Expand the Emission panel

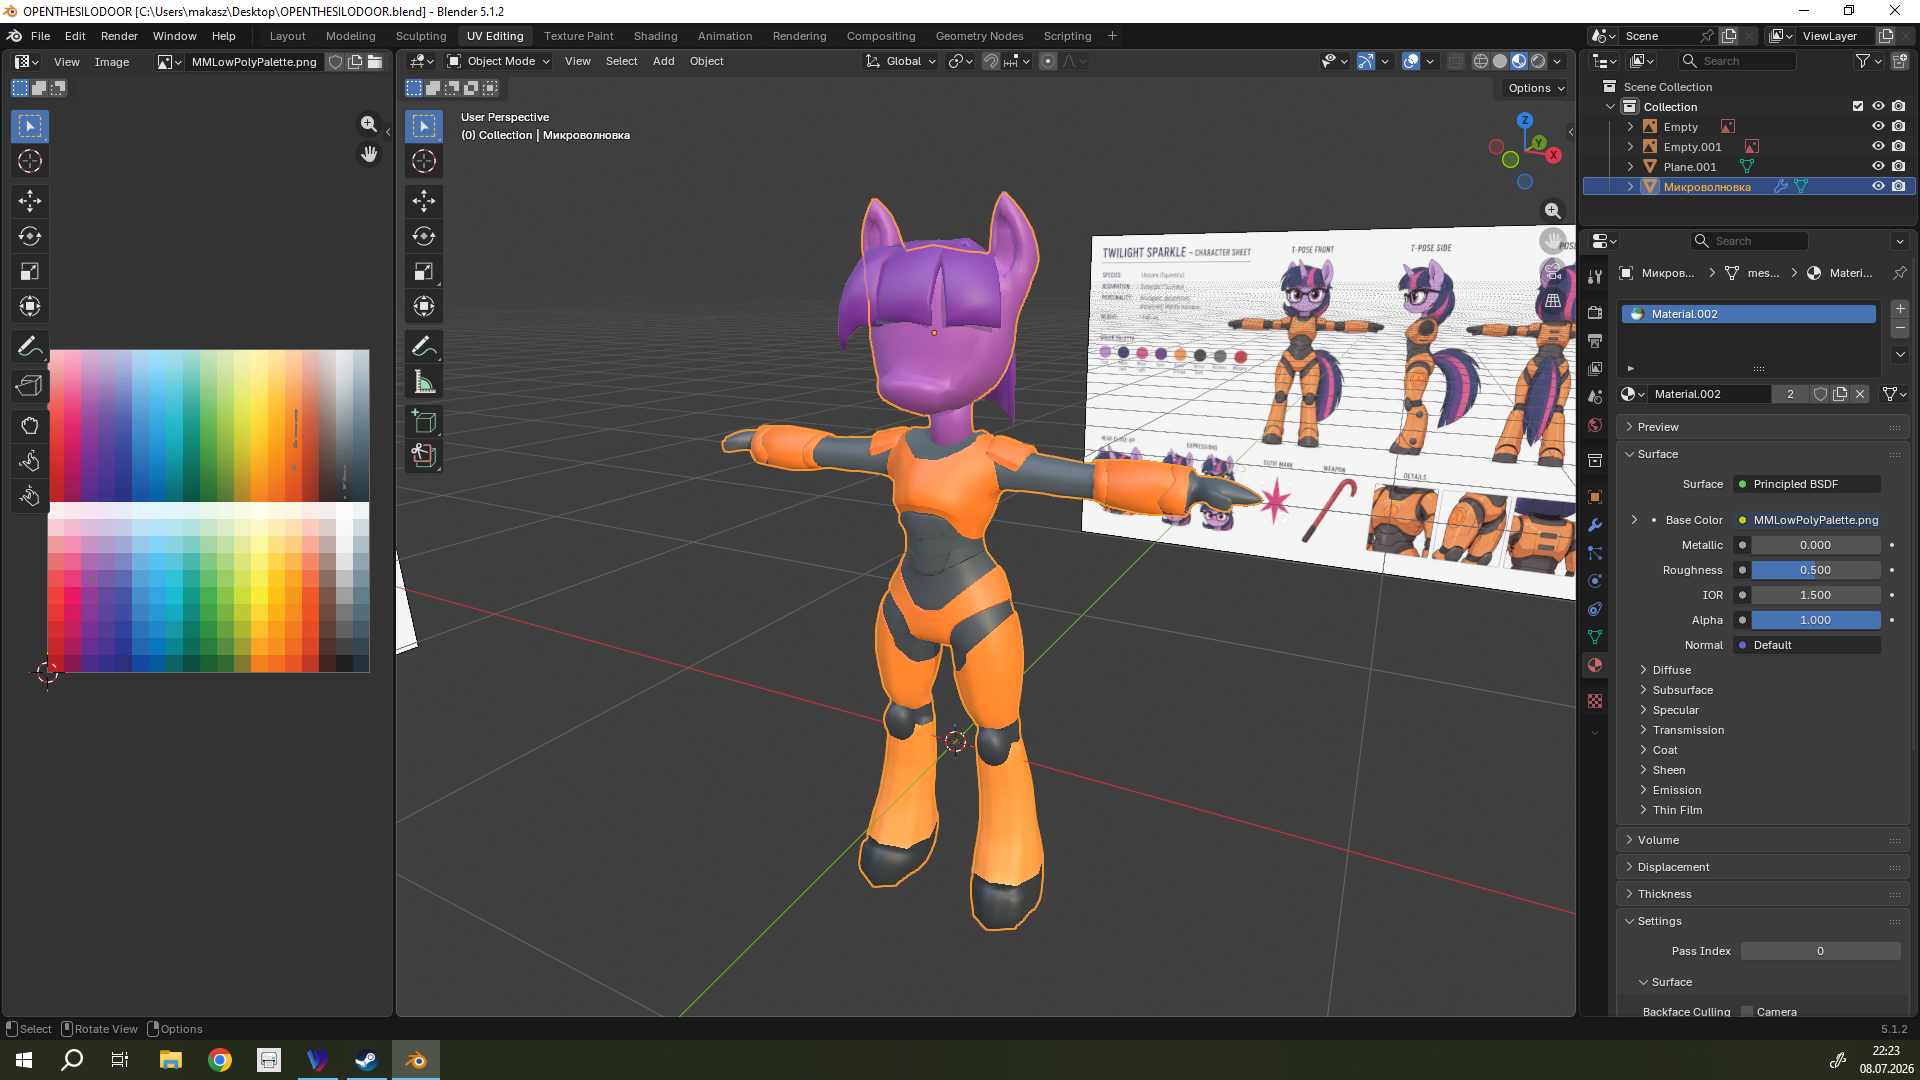coord(1676,790)
